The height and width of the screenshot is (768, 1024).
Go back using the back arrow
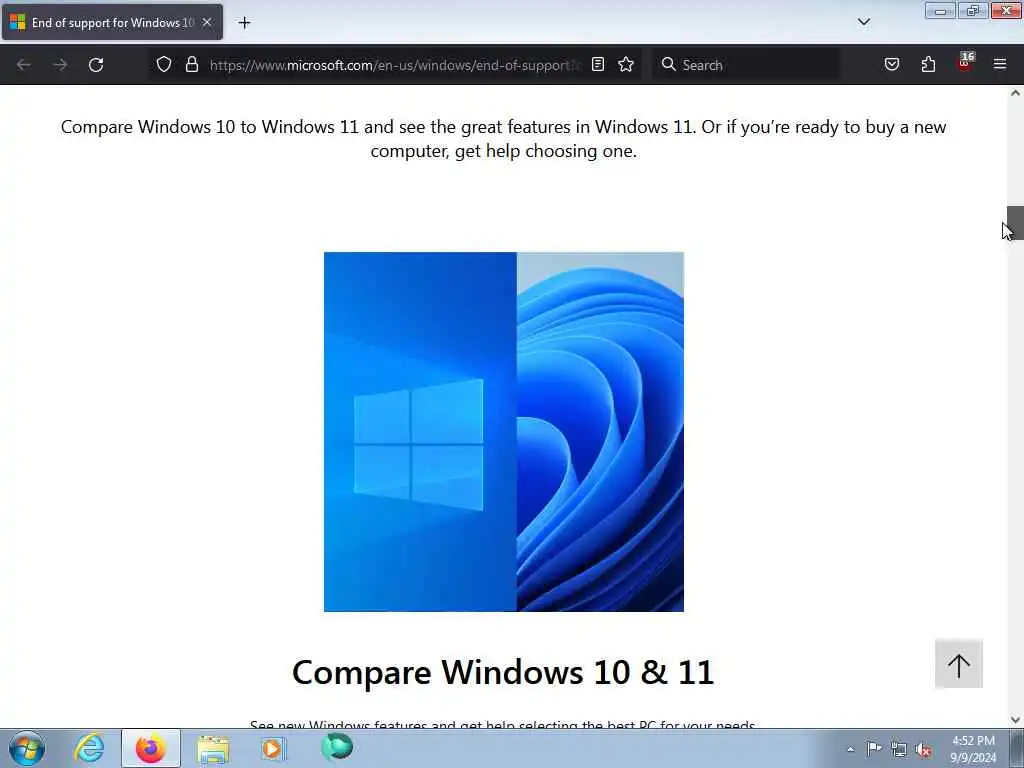click(x=24, y=65)
